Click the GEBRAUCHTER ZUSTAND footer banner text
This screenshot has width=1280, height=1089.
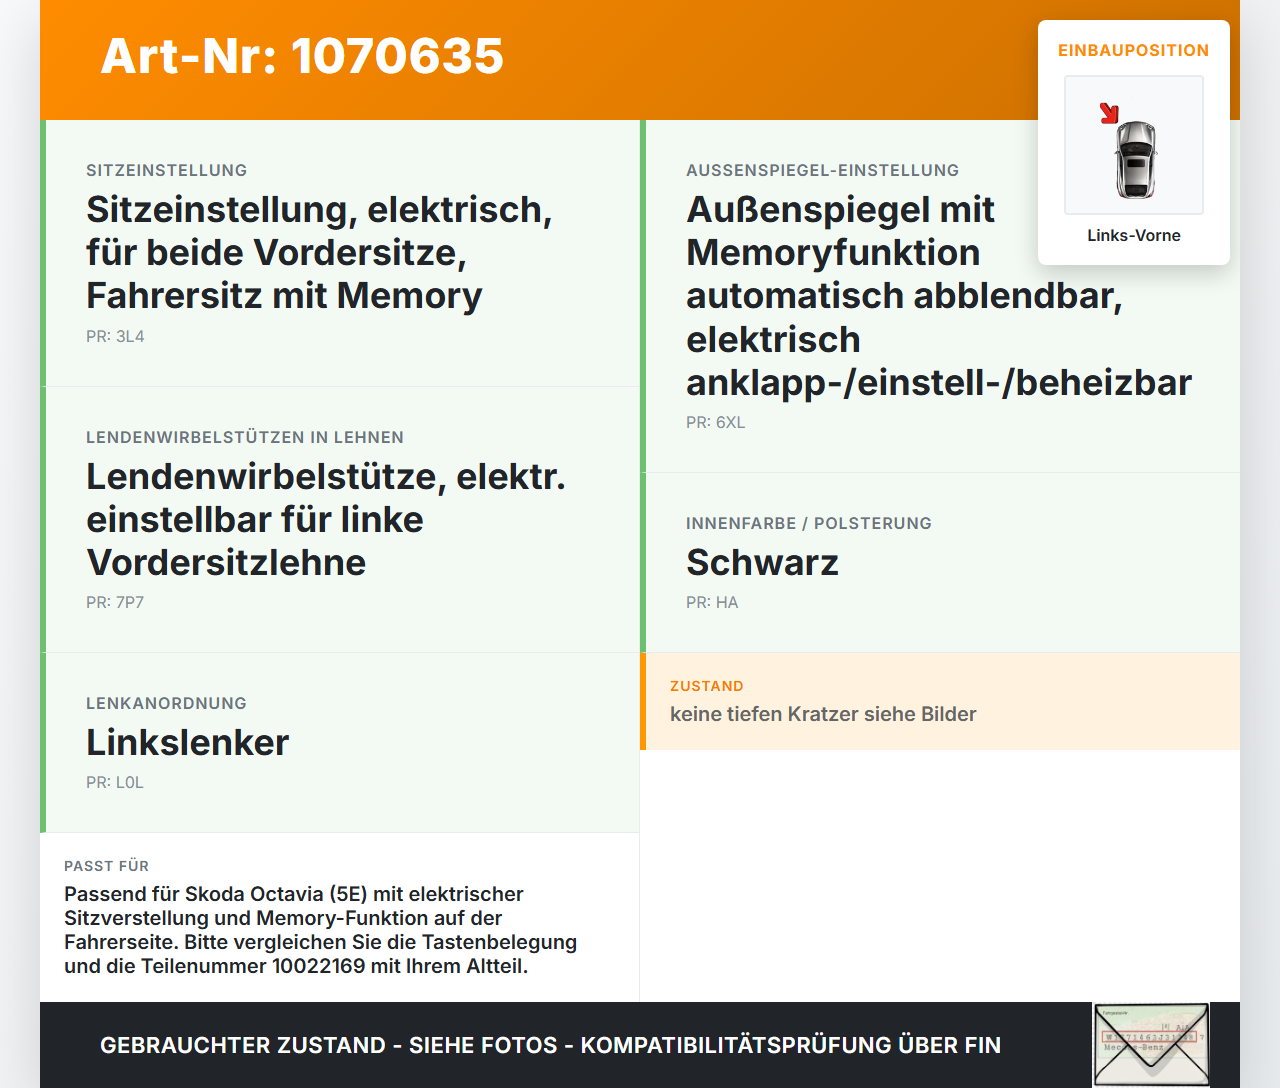550,1045
